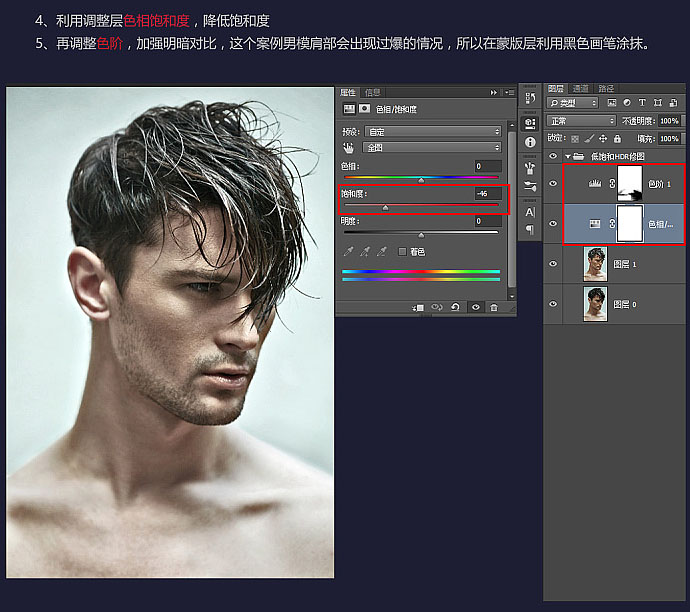Filter layers by adjustment layers

click(x=627, y=103)
